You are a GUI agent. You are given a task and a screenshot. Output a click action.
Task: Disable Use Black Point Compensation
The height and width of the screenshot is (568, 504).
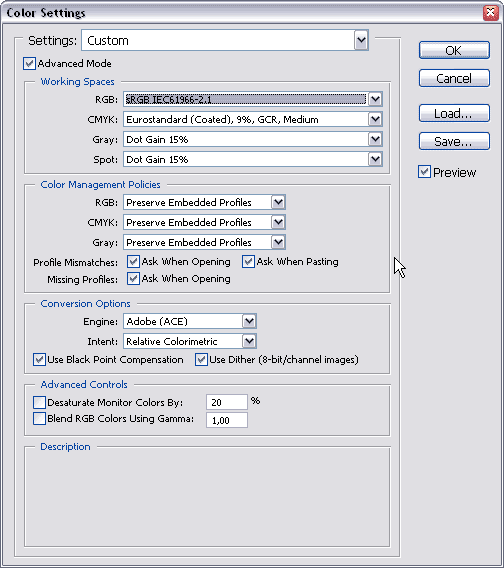tap(39, 360)
